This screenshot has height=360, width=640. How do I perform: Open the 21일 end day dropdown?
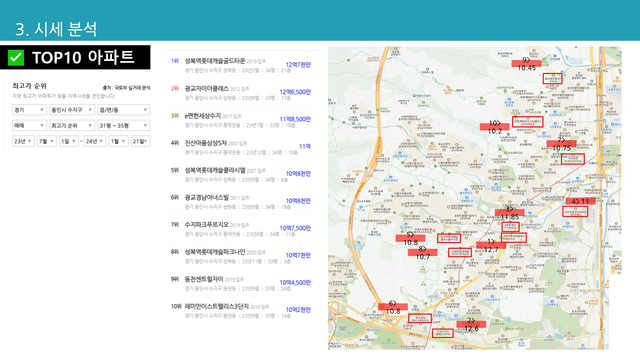coord(140,141)
